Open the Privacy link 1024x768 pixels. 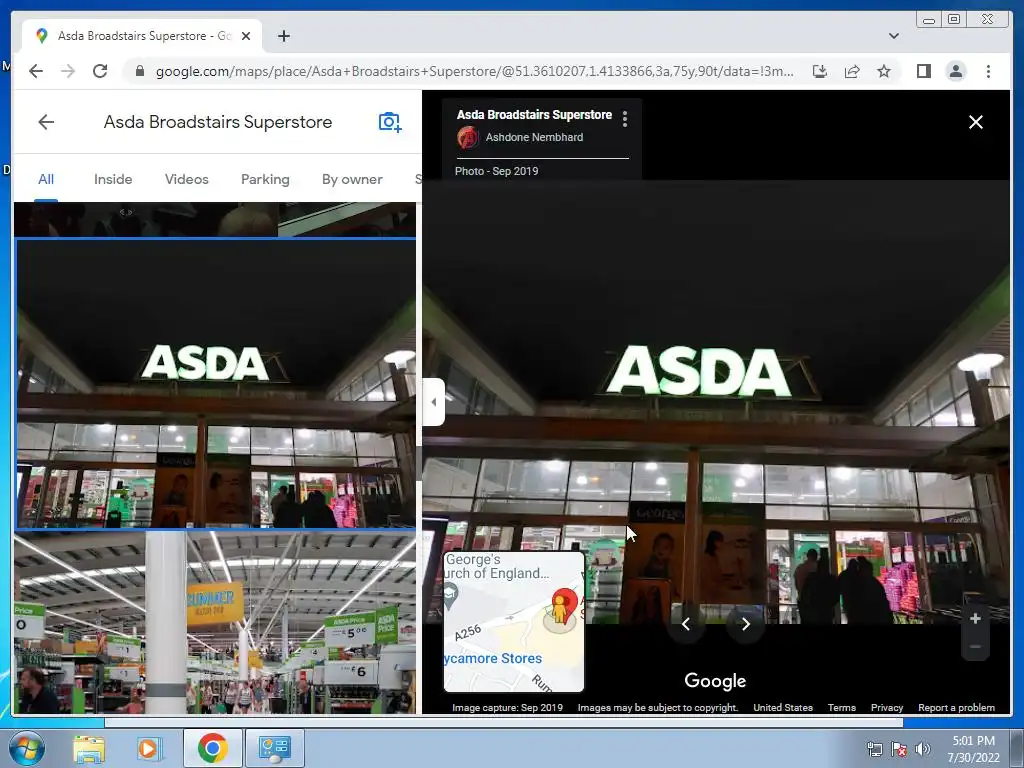point(887,707)
